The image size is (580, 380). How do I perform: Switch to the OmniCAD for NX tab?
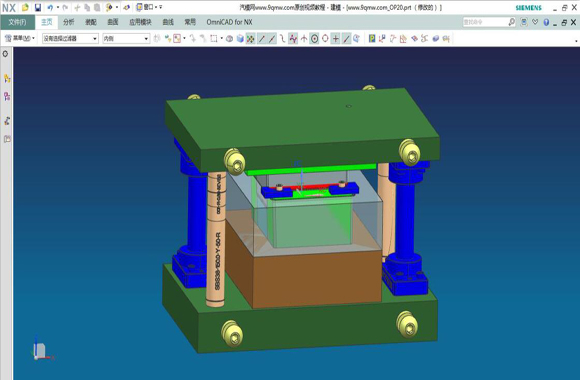coord(229,22)
